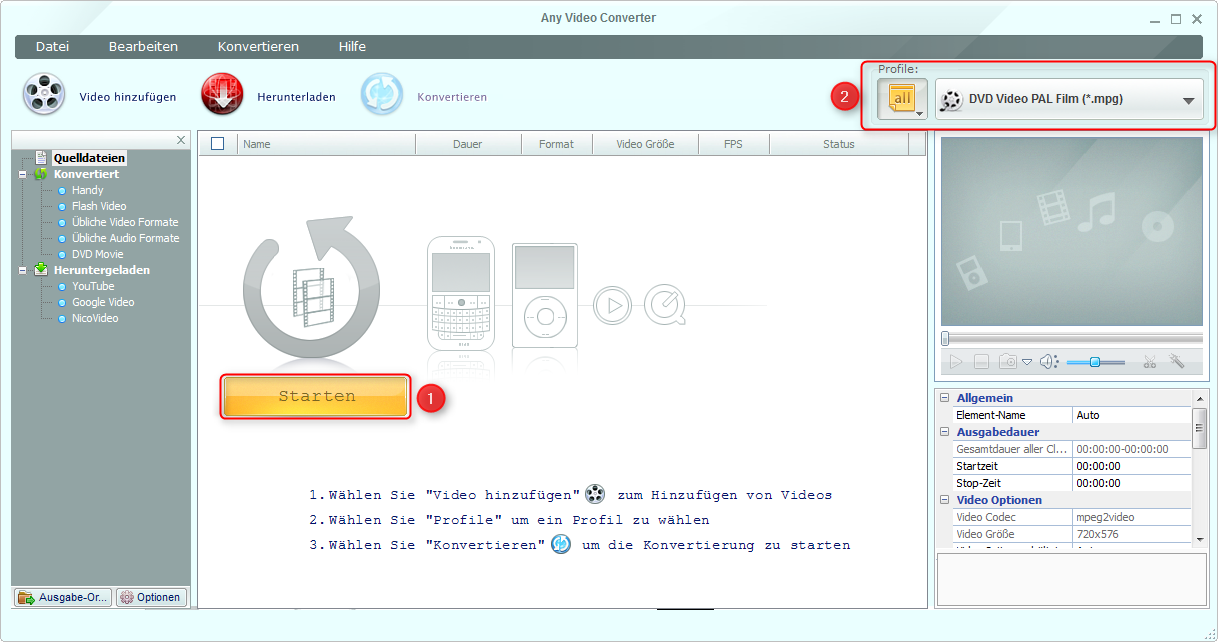Open video effects with the magic wand icon

pos(1176,362)
